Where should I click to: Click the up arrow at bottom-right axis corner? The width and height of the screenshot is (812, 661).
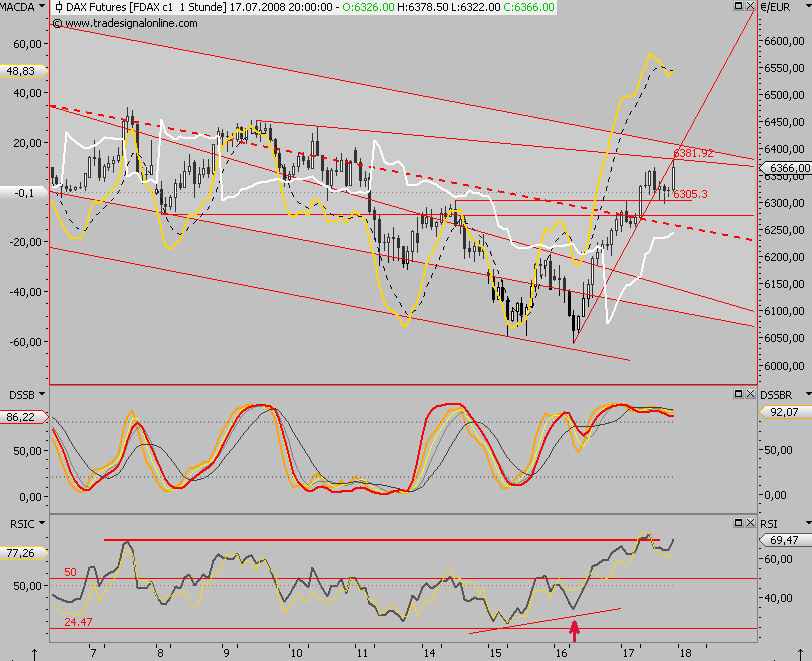[802, 654]
